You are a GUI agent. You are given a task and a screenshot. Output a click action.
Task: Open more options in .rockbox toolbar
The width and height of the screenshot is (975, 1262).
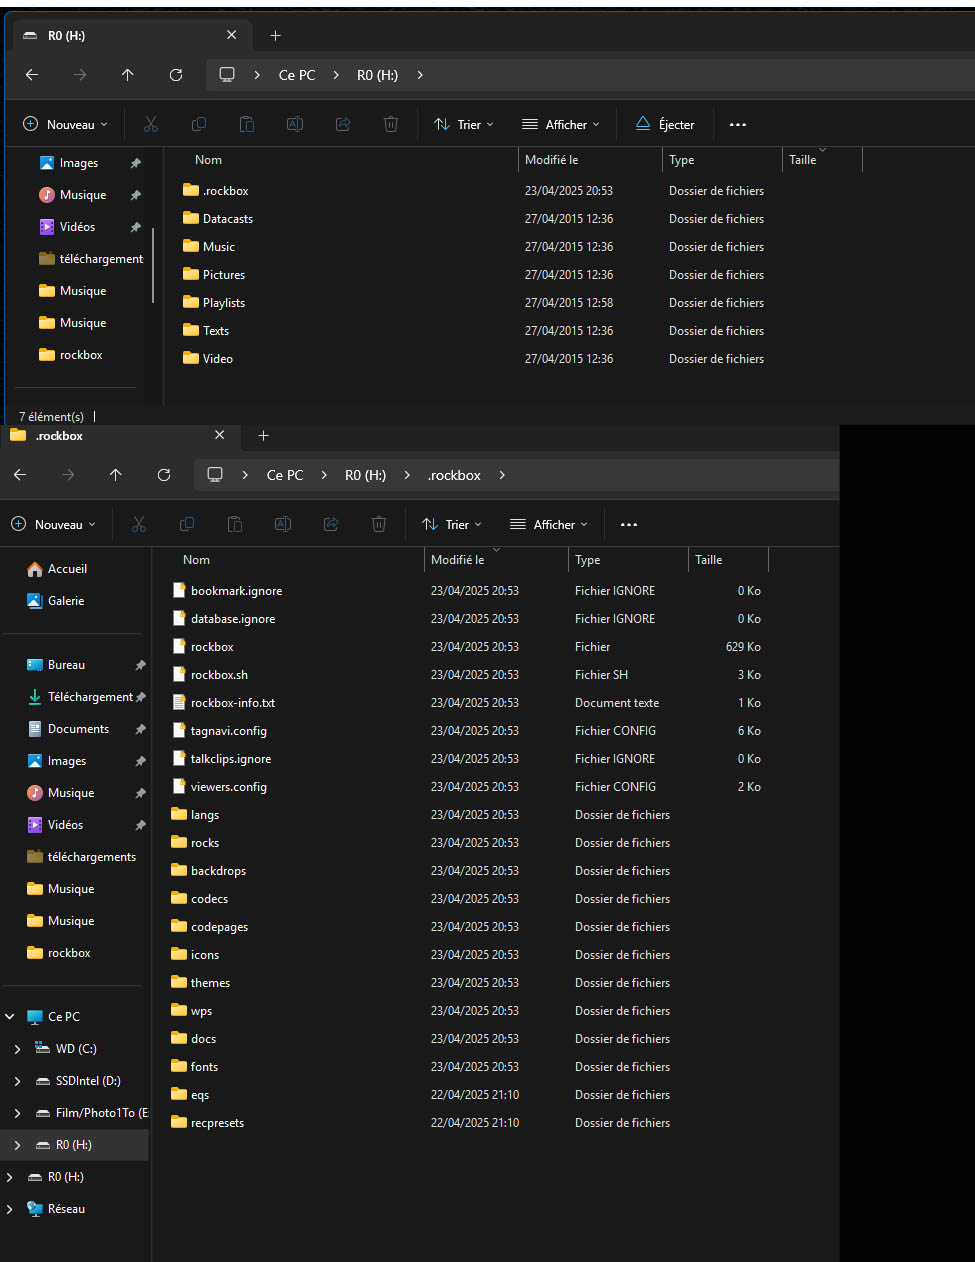coord(629,524)
